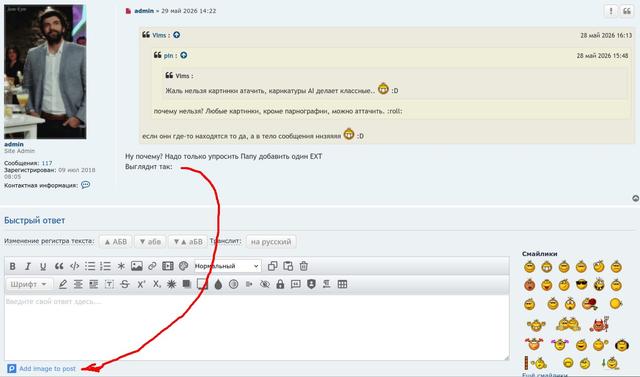Insert a URL link
Screen dimensions: 640x377
coord(152,266)
